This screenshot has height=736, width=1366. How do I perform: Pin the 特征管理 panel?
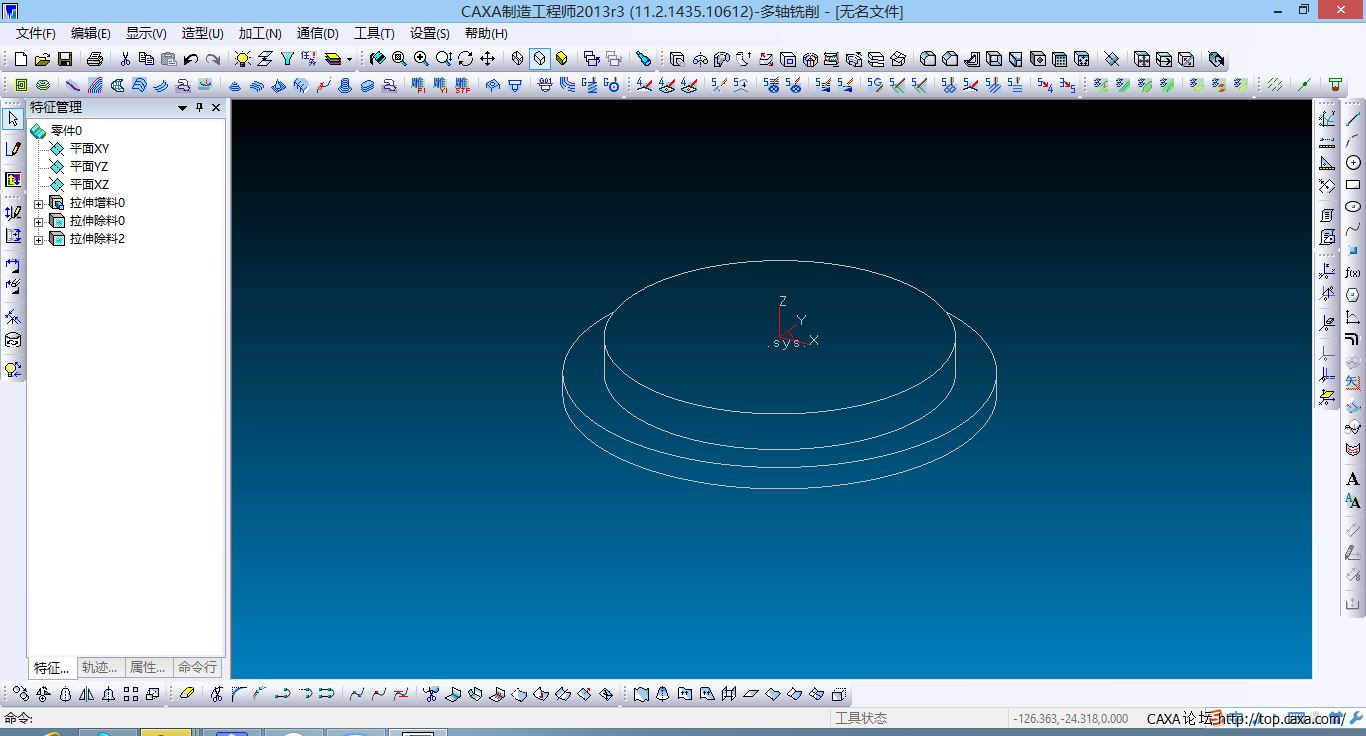click(199, 108)
